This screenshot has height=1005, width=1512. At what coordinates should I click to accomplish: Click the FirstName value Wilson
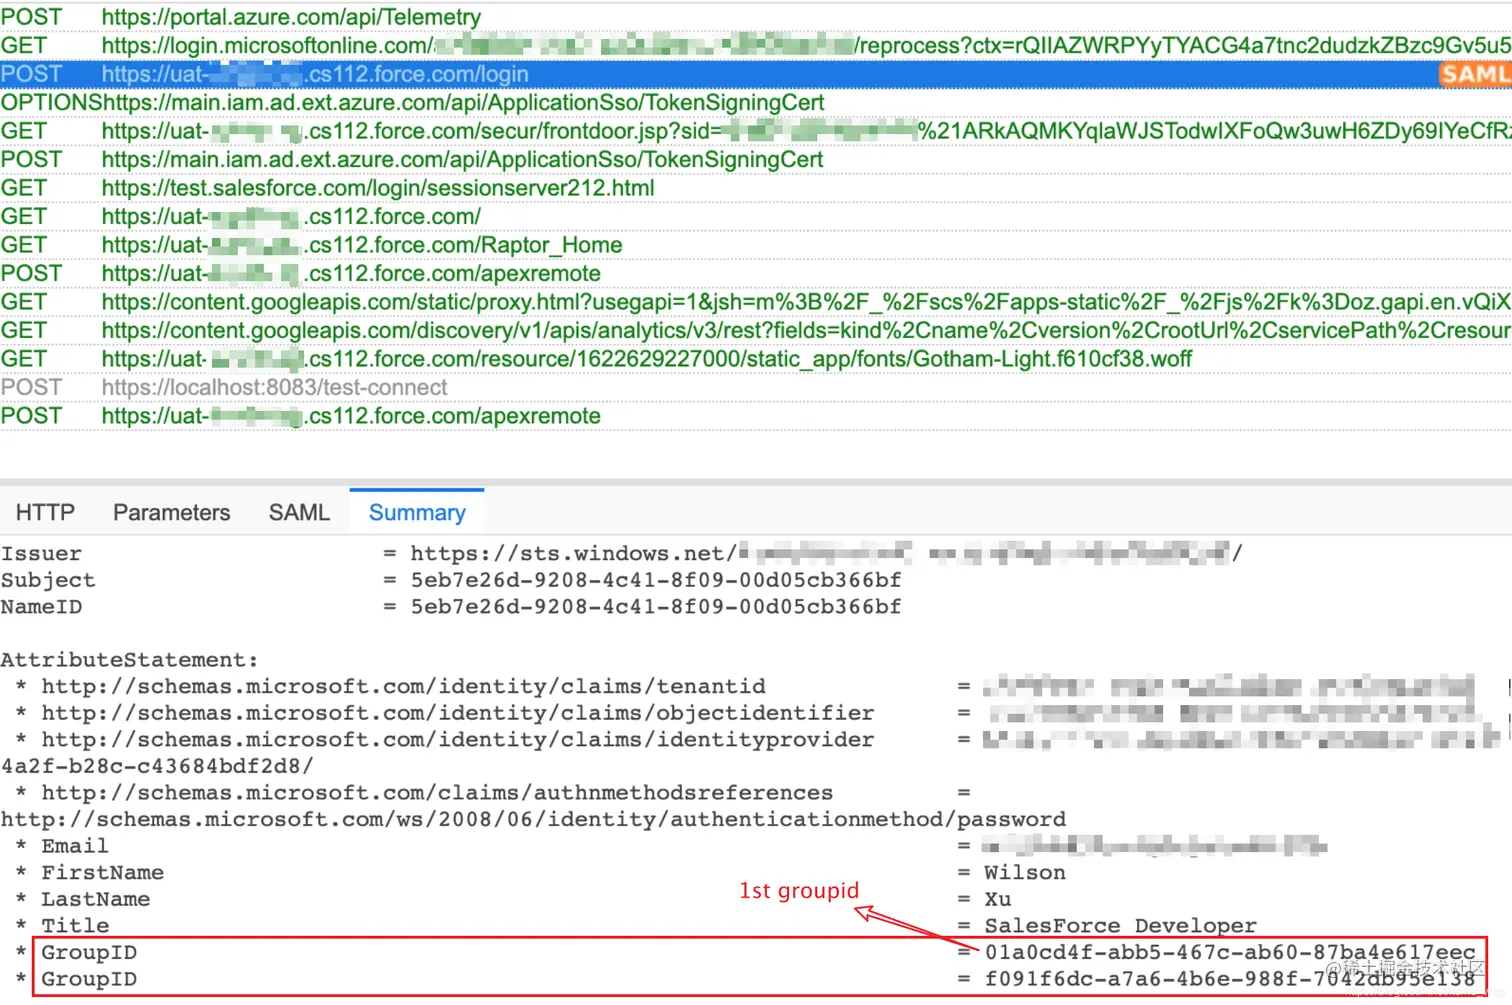tap(1025, 872)
